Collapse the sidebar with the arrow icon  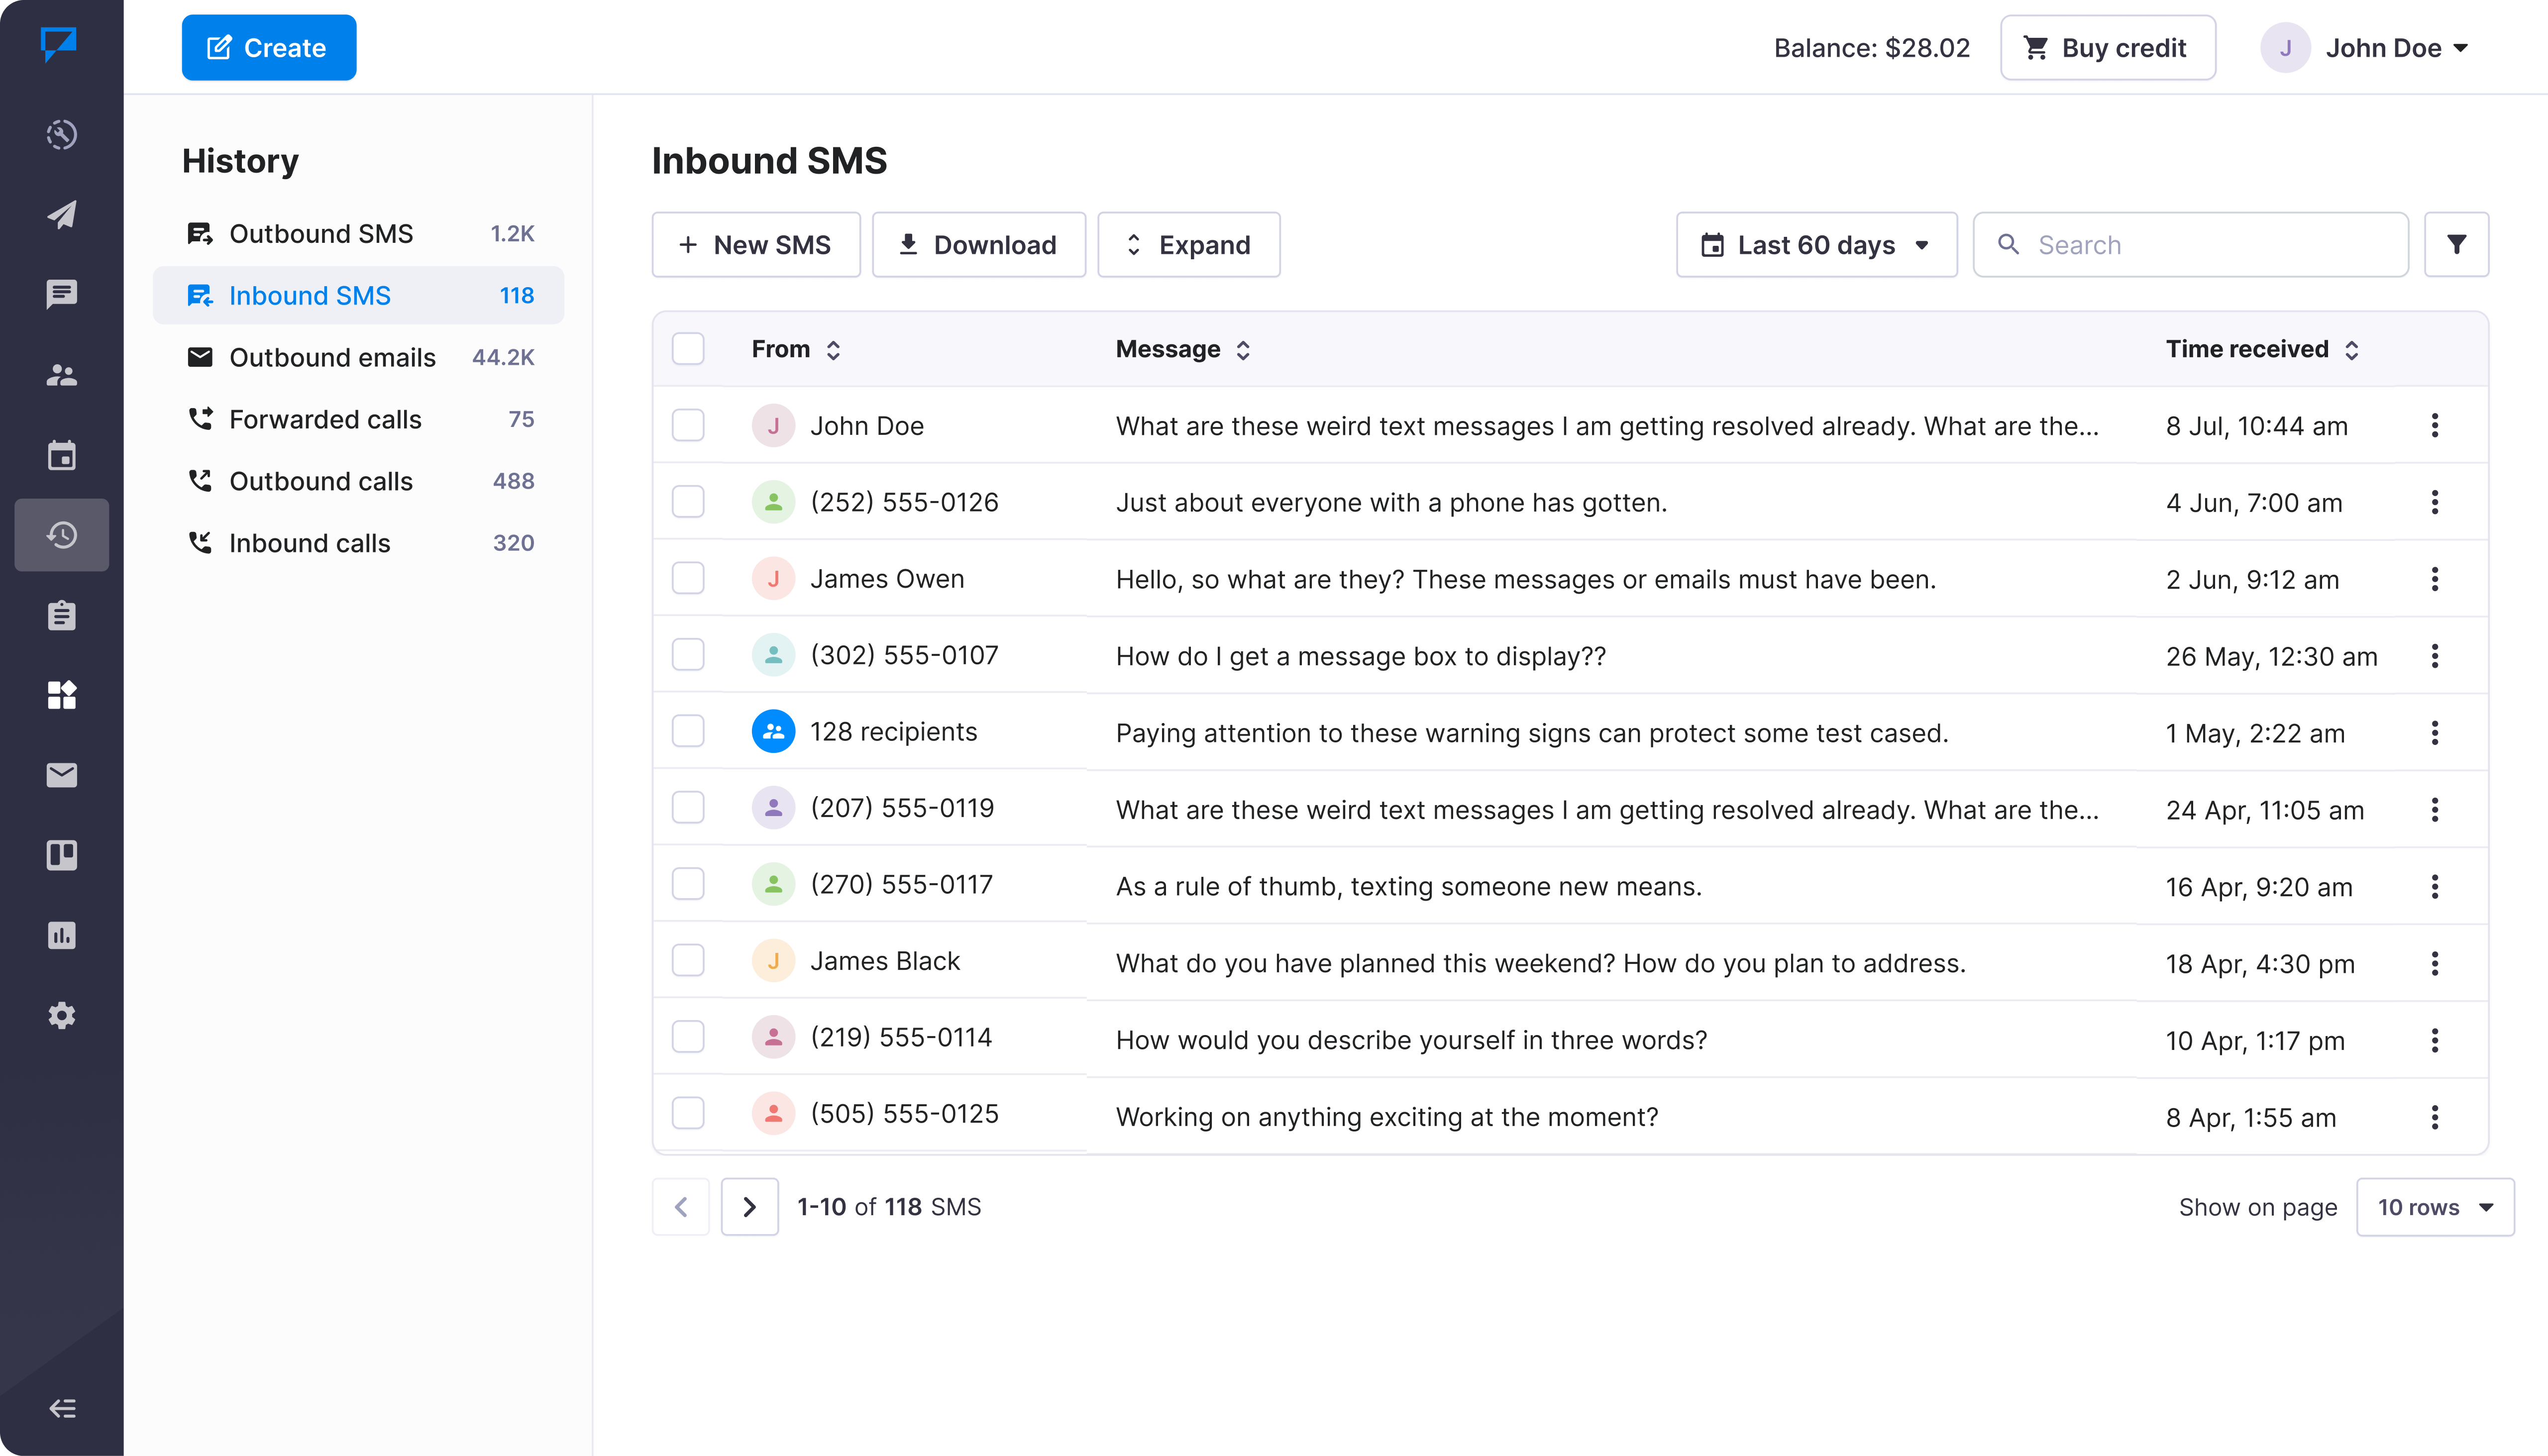coord(62,1408)
